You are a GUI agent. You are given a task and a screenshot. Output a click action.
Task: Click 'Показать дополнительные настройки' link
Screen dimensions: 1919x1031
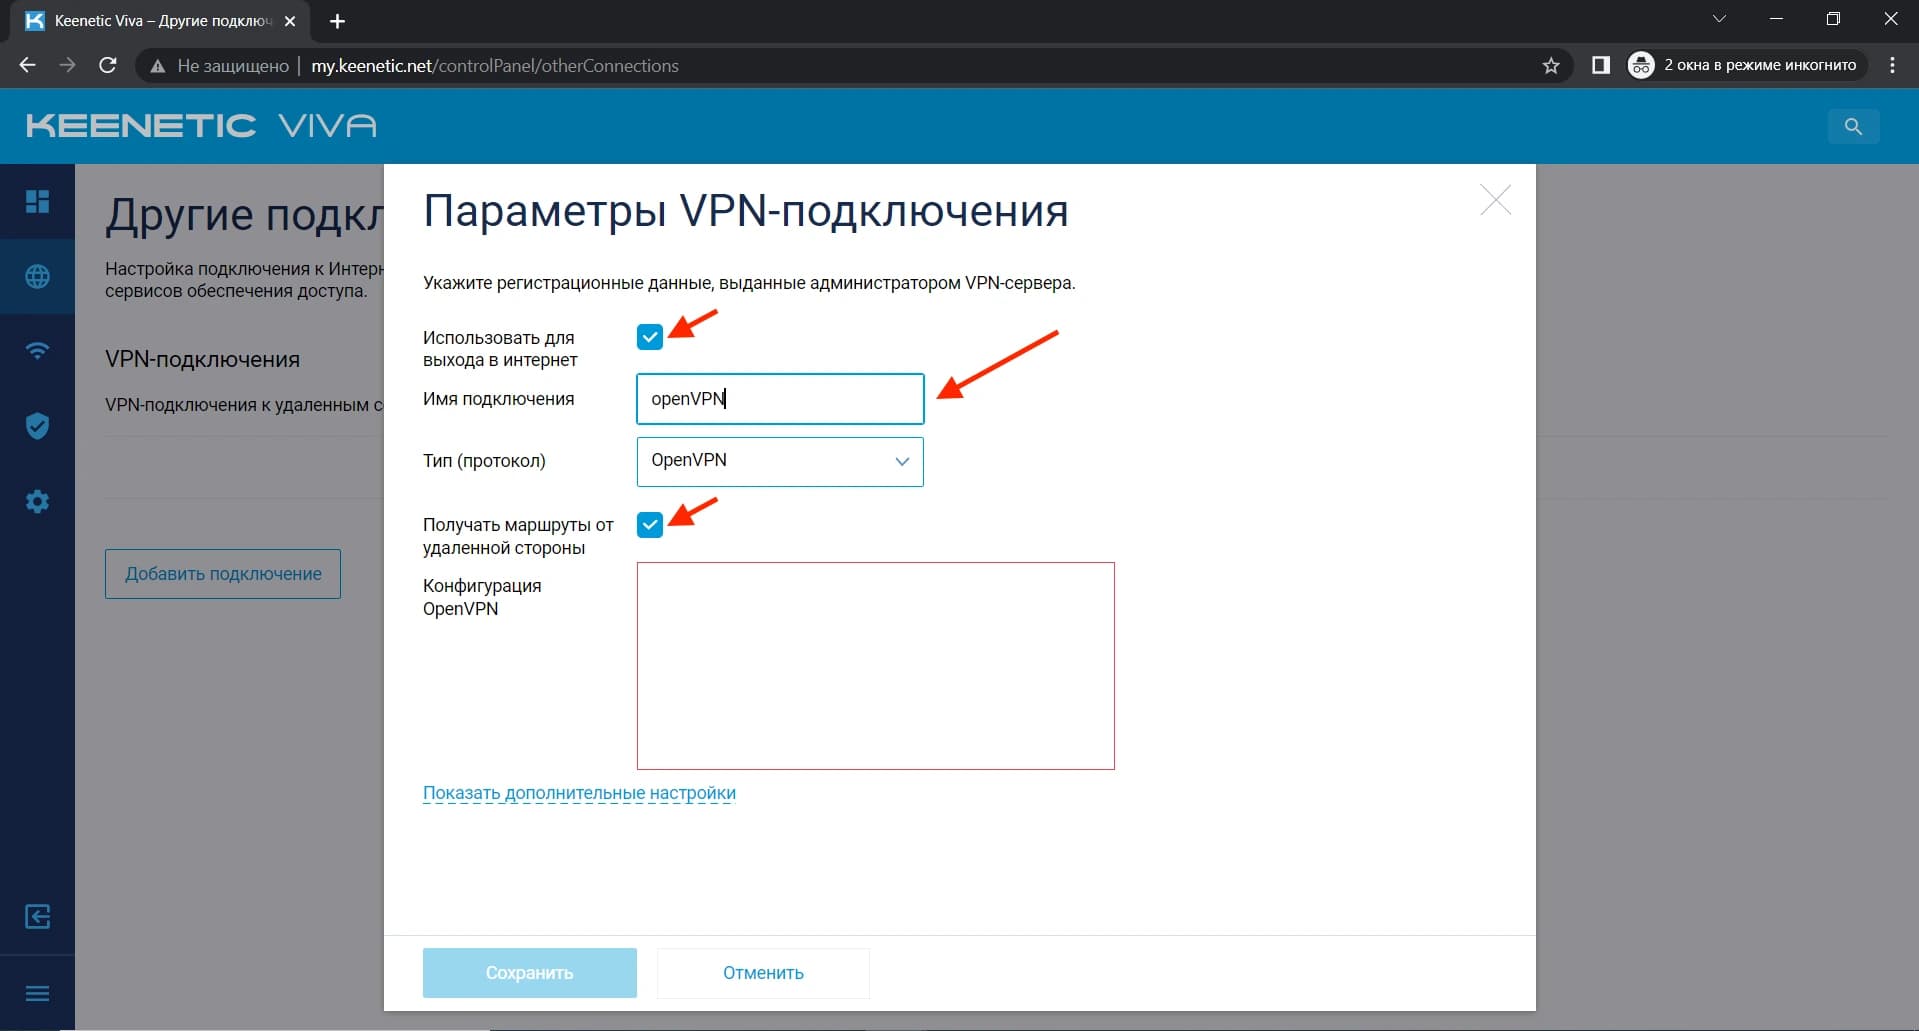coord(580,792)
